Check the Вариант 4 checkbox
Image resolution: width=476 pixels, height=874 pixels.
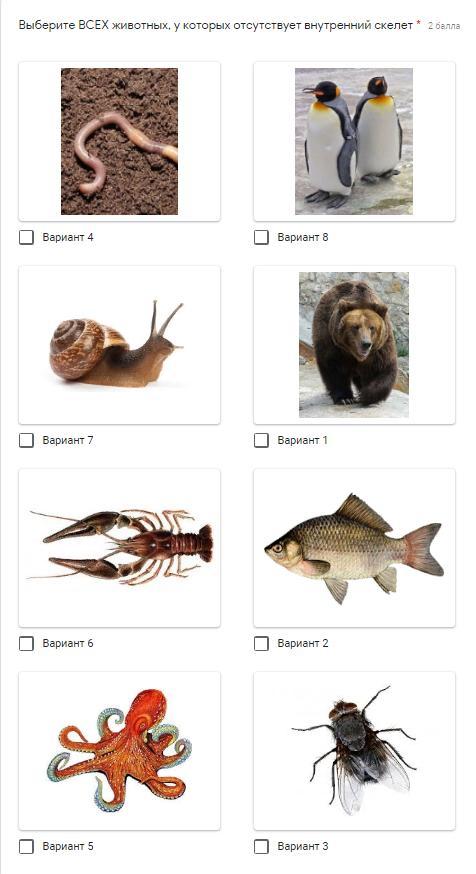[26, 237]
